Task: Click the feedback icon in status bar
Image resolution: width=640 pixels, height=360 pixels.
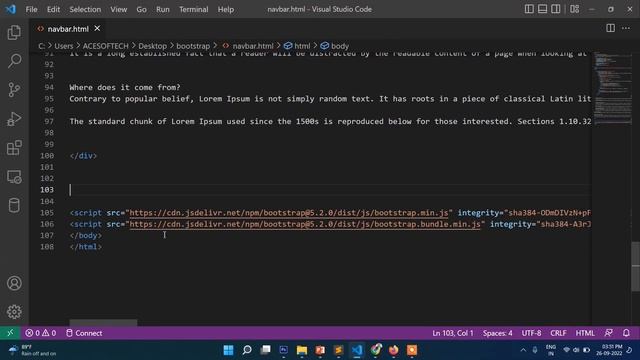Action: point(608,333)
